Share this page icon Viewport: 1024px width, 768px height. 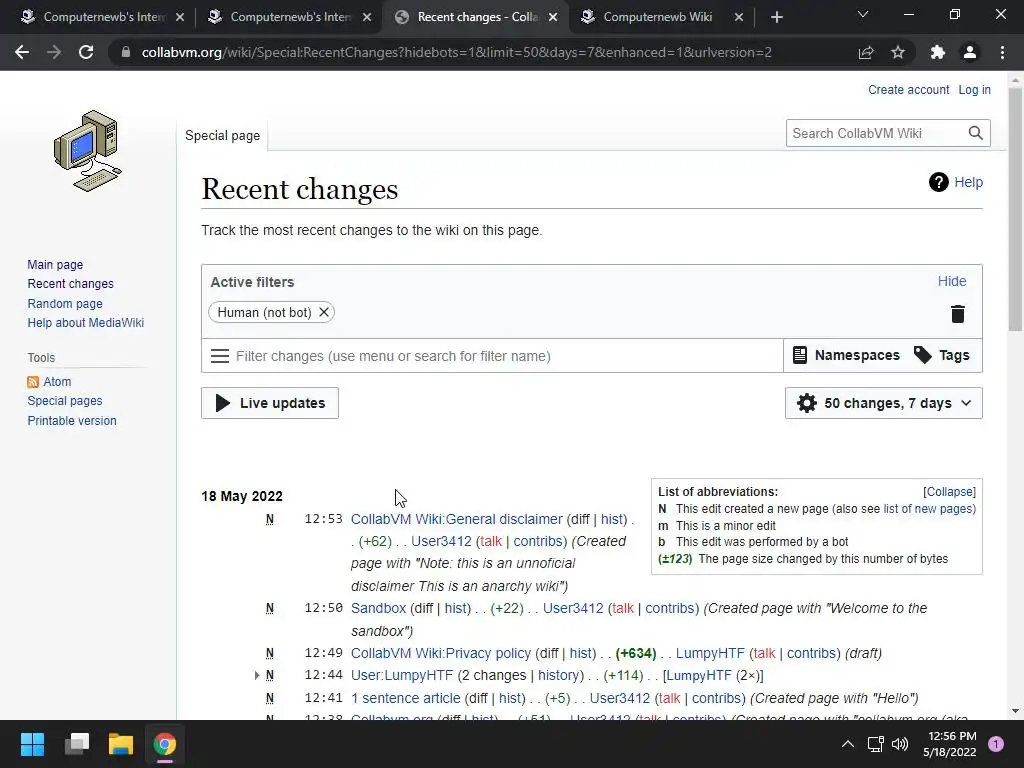point(866,52)
